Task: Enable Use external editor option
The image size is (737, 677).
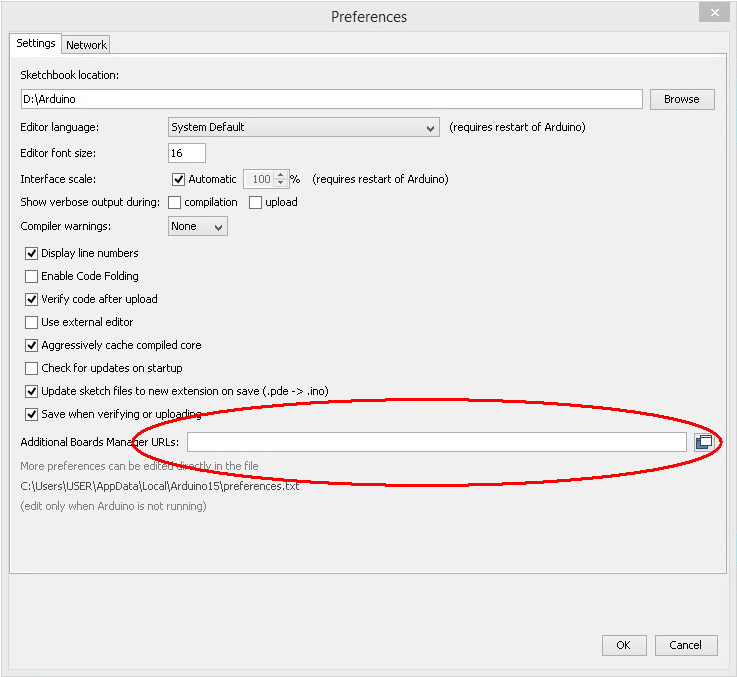Action: tap(32, 323)
